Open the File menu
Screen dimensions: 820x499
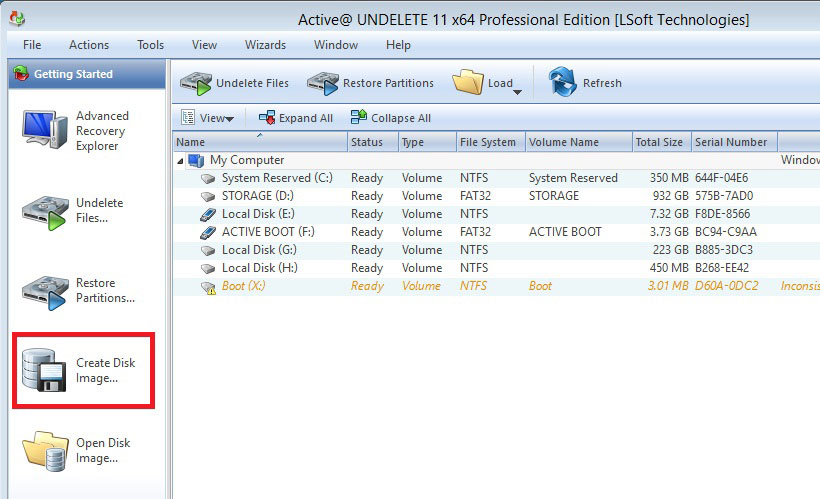32,45
